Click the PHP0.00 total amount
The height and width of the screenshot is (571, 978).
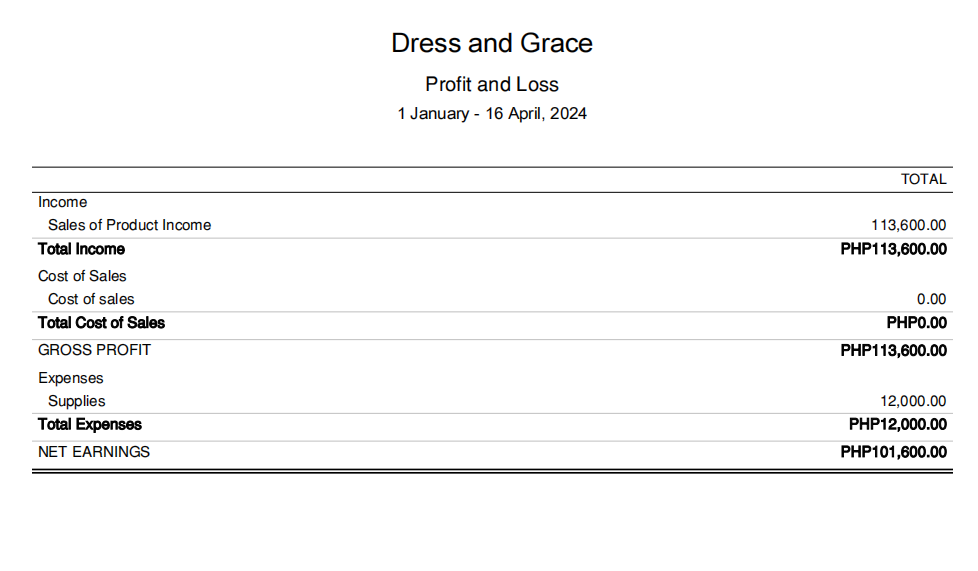click(x=916, y=323)
